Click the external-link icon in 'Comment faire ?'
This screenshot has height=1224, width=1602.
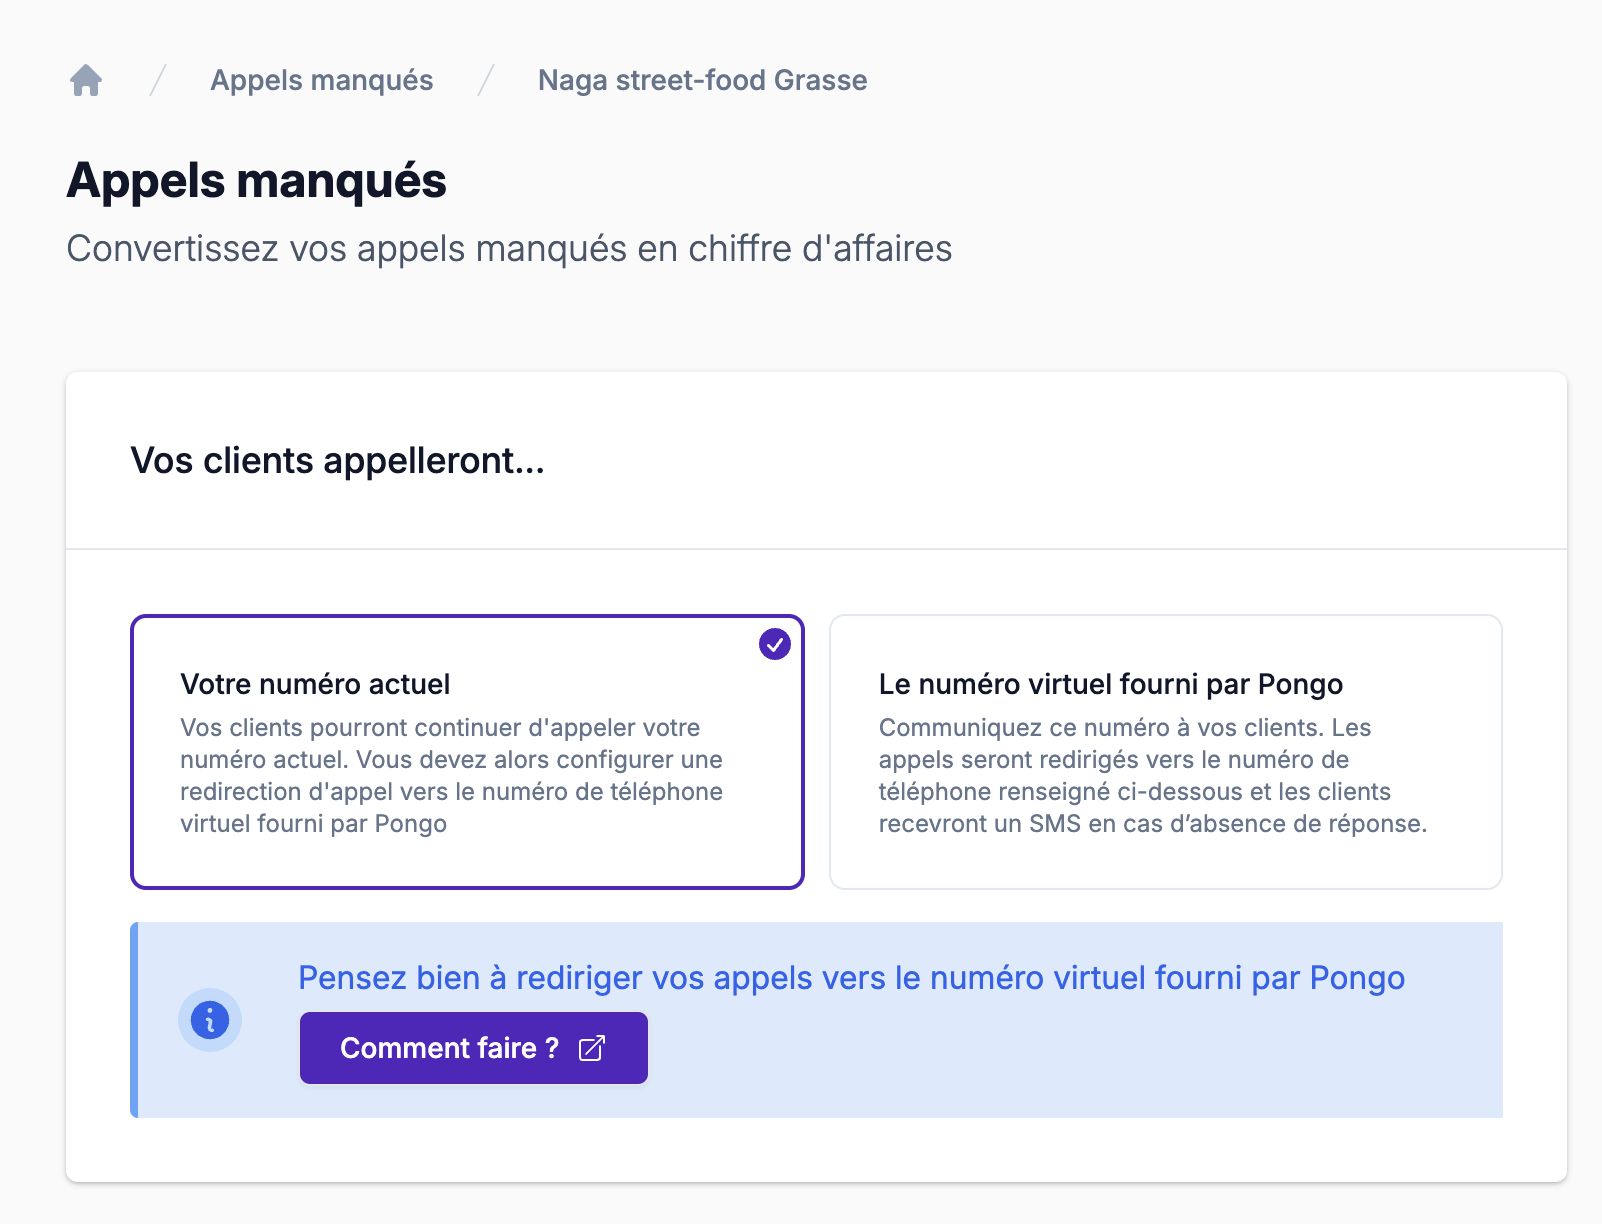coord(592,1048)
